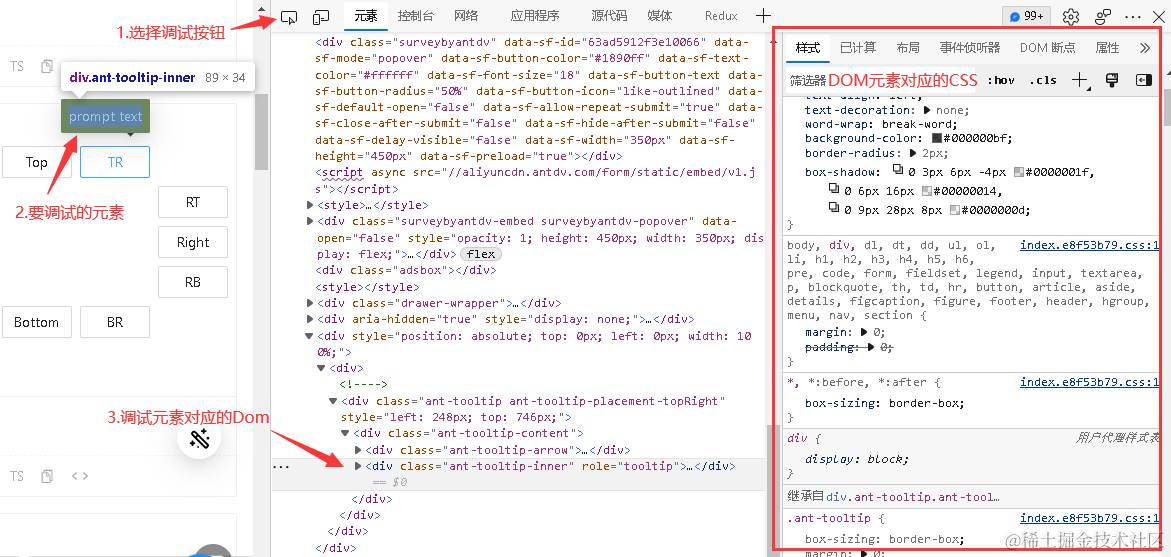Viewport: 1171px width, 557px height.
Task: Click the copy icon beside the code brackets
Action: tap(47, 476)
